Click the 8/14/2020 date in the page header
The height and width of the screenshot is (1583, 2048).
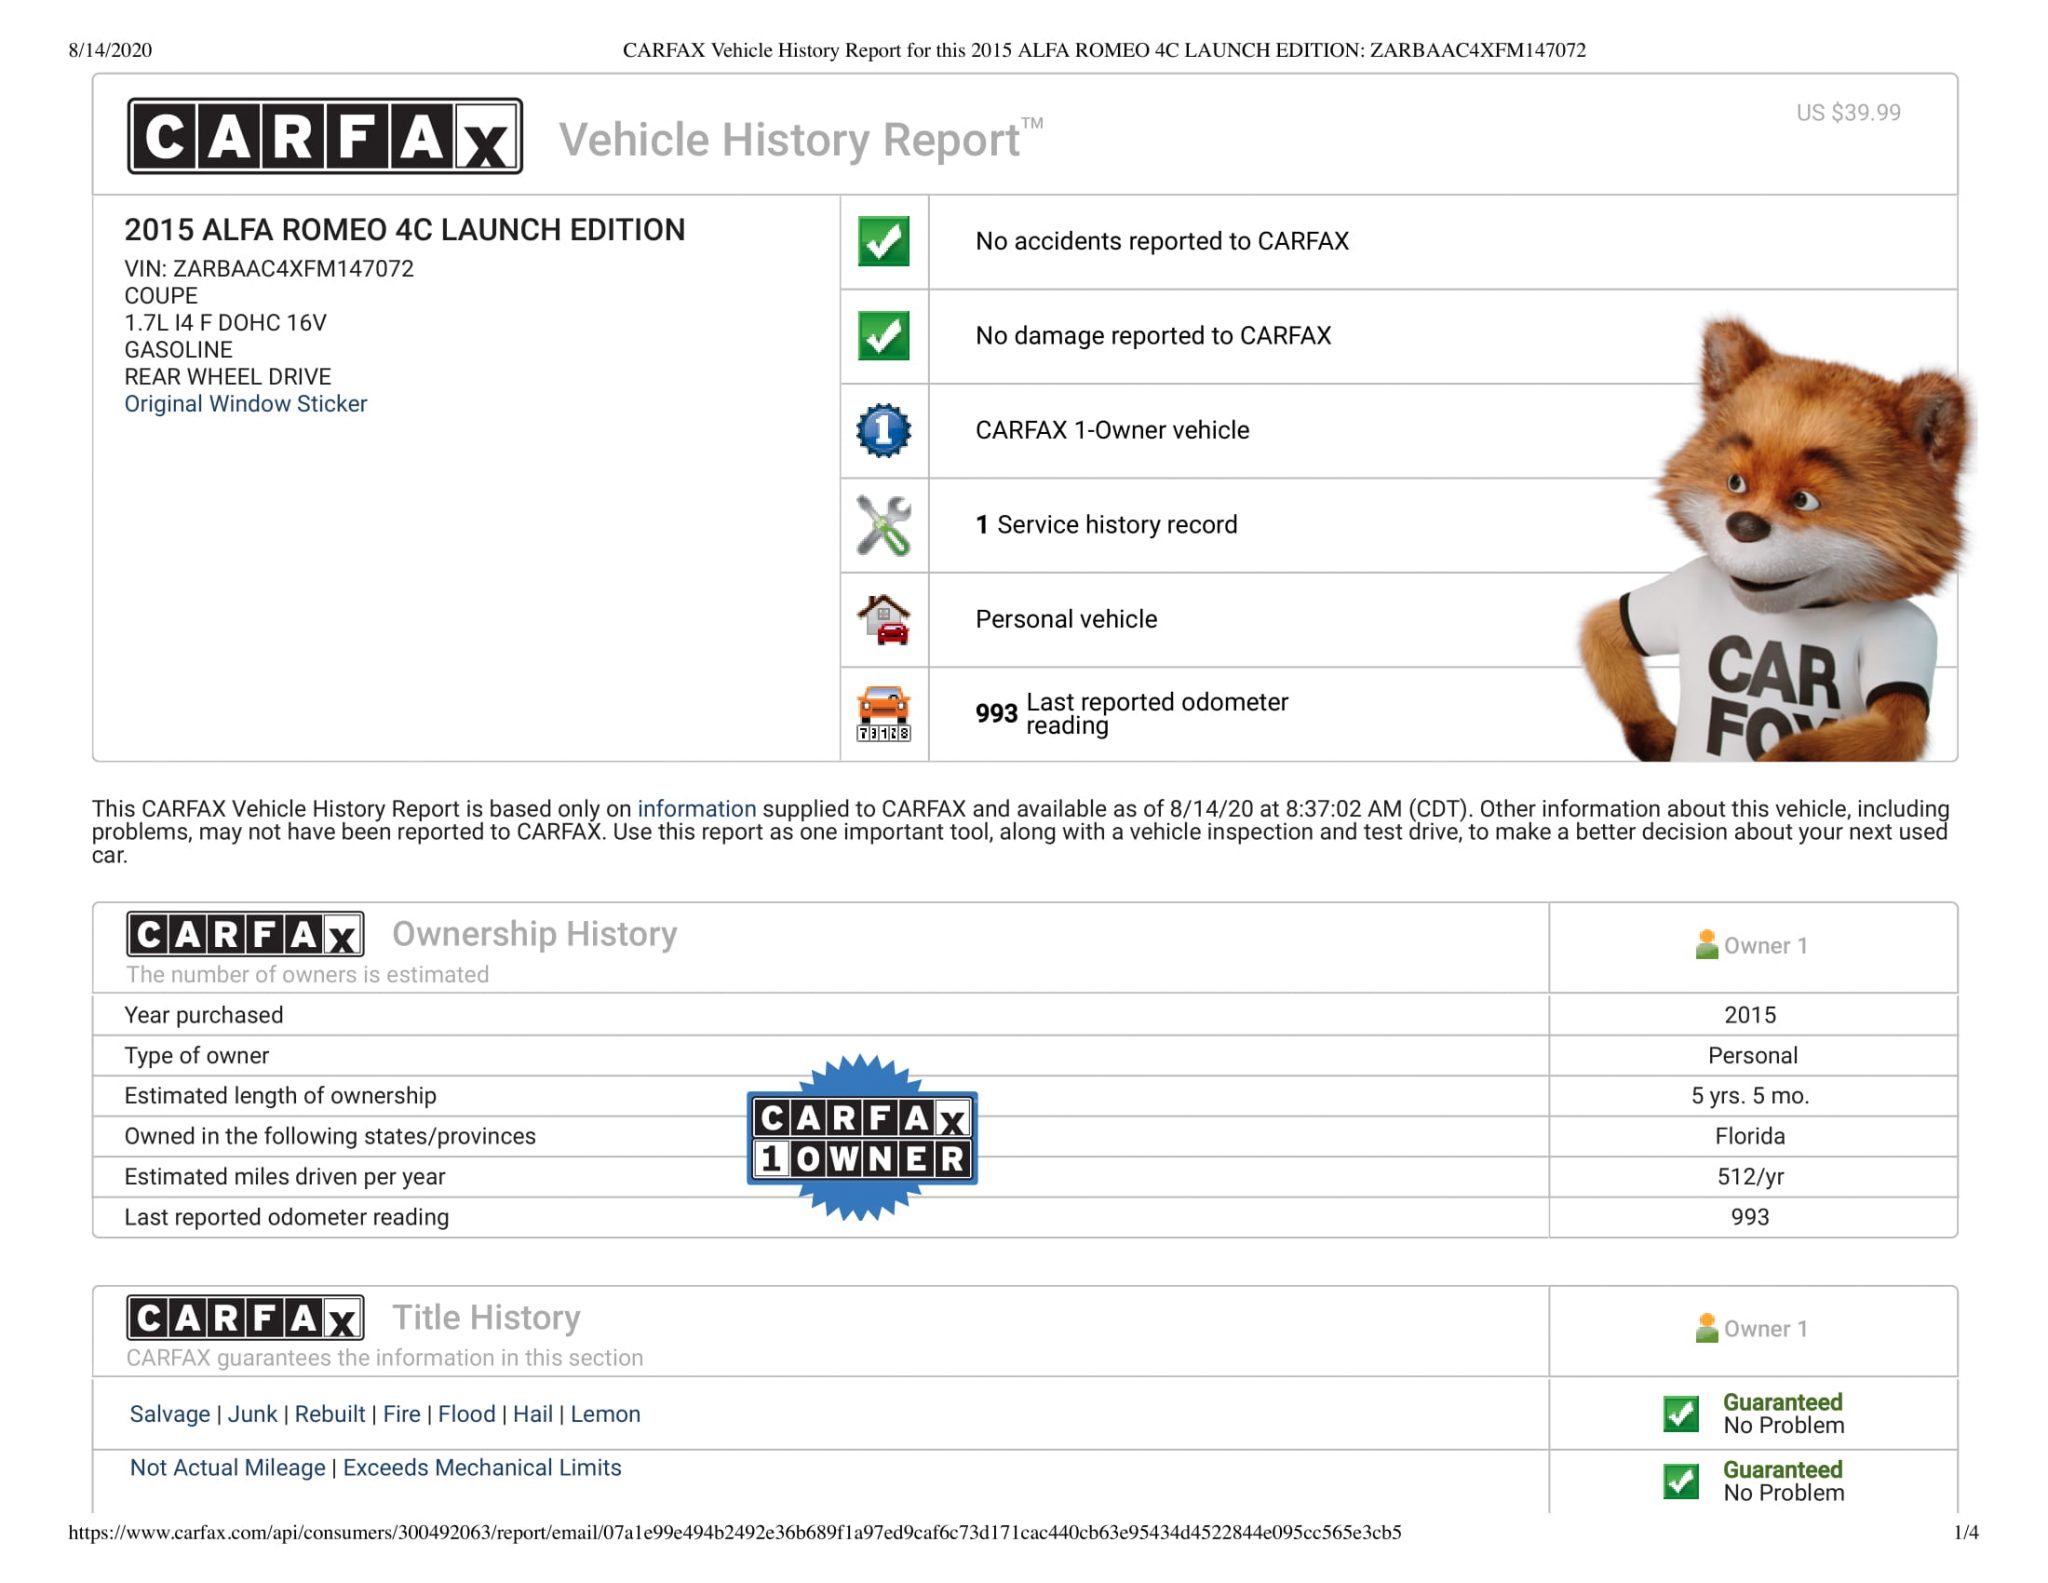pos(110,51)
